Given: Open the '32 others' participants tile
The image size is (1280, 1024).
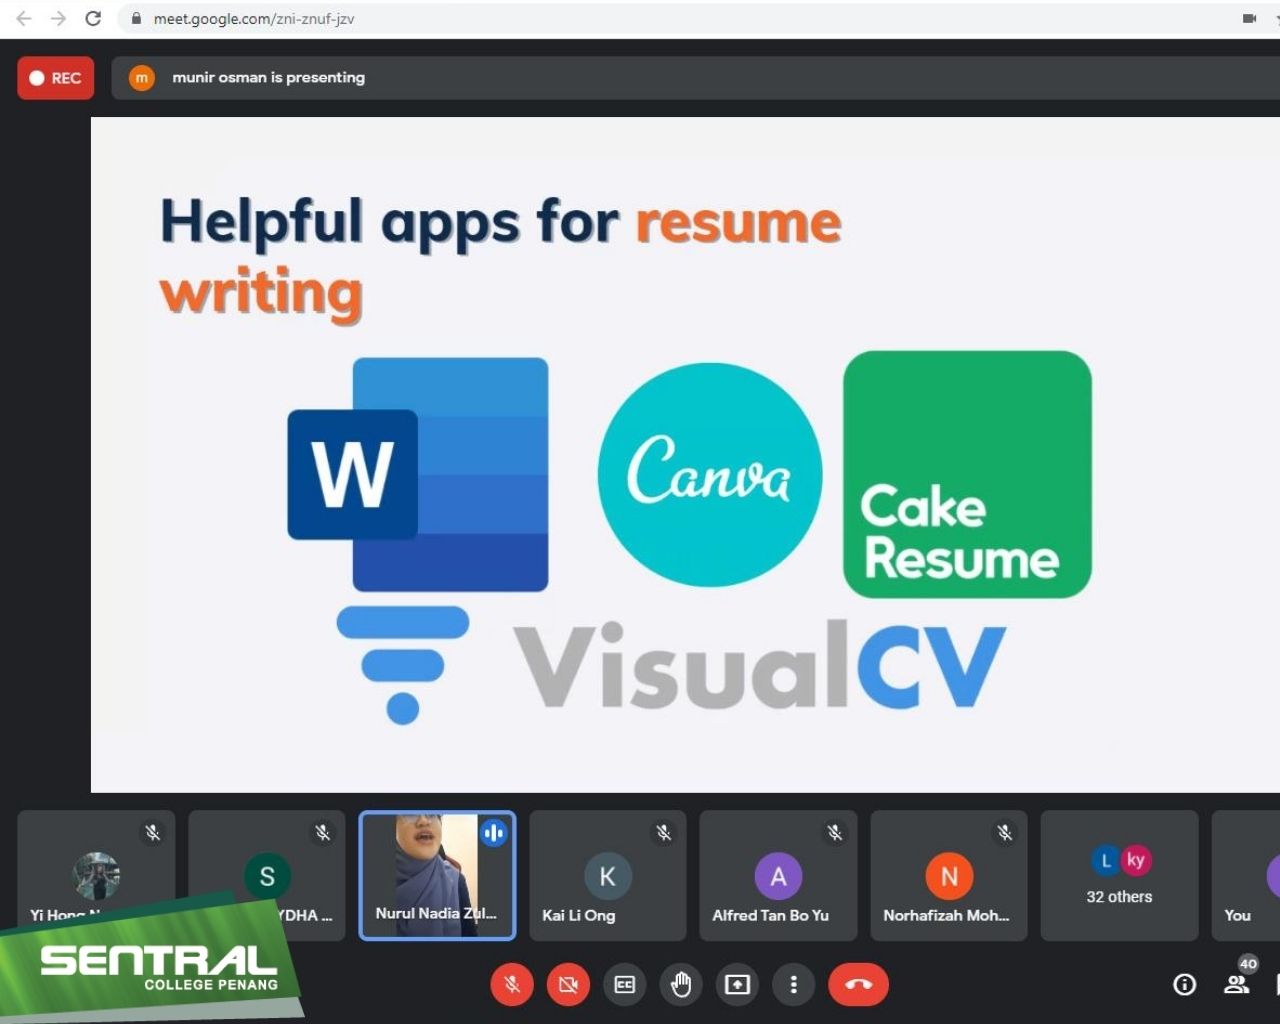Looking at the screenshot, I should [x=1120, y=875].
